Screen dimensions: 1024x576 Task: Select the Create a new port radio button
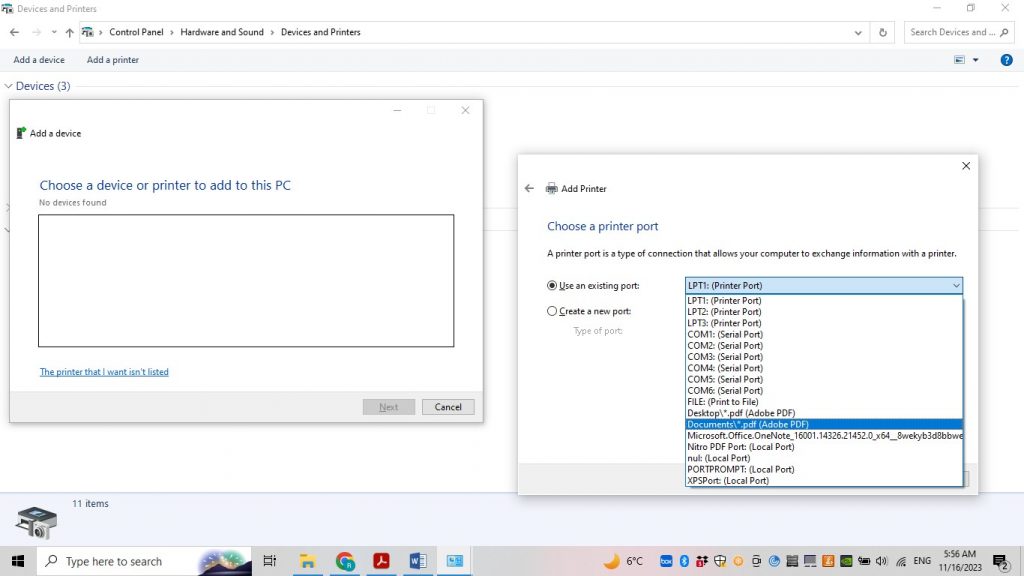pyautogui.click(x=552, y=311)
